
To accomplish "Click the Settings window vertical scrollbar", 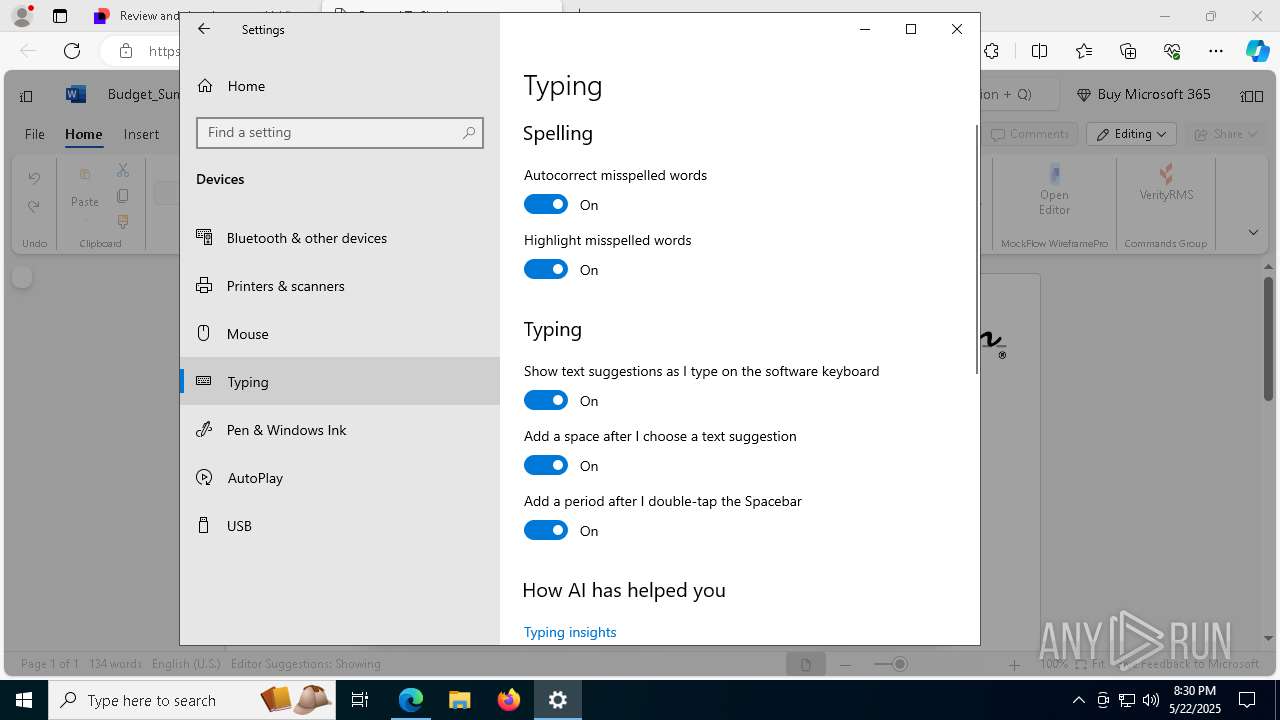I will 976,250.
